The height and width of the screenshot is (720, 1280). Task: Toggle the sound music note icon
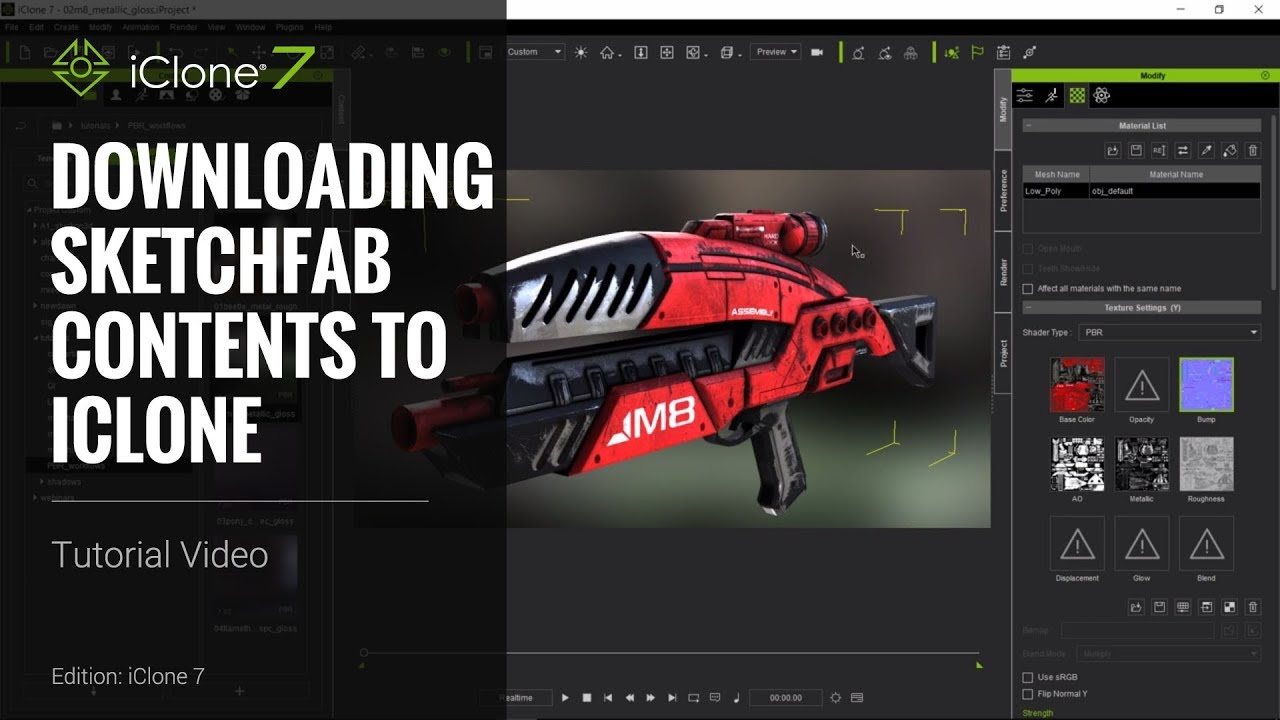click(737, 698)
